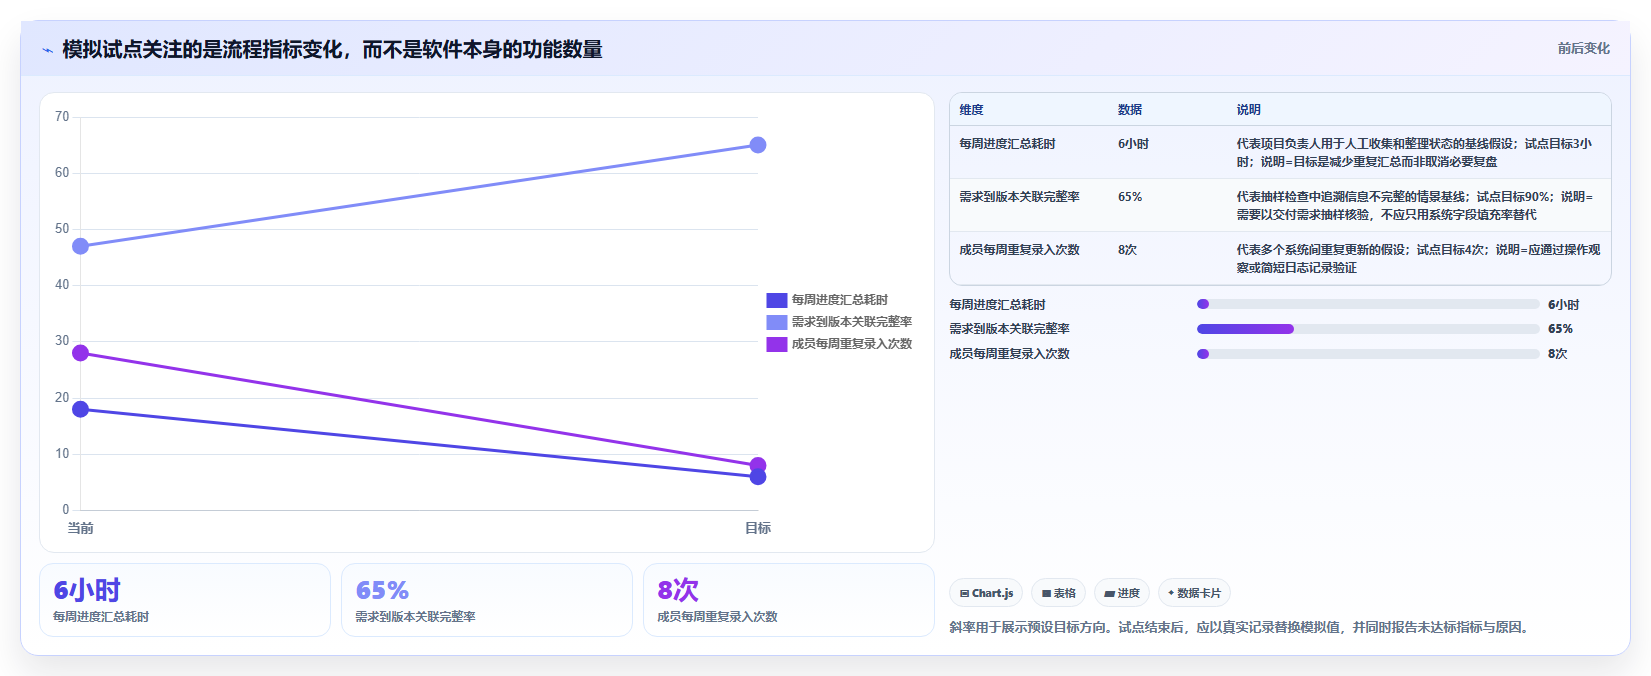Screen dimensions: 1651x676
Task: Select the 6小时 stat card
Action: coord(185,600)
